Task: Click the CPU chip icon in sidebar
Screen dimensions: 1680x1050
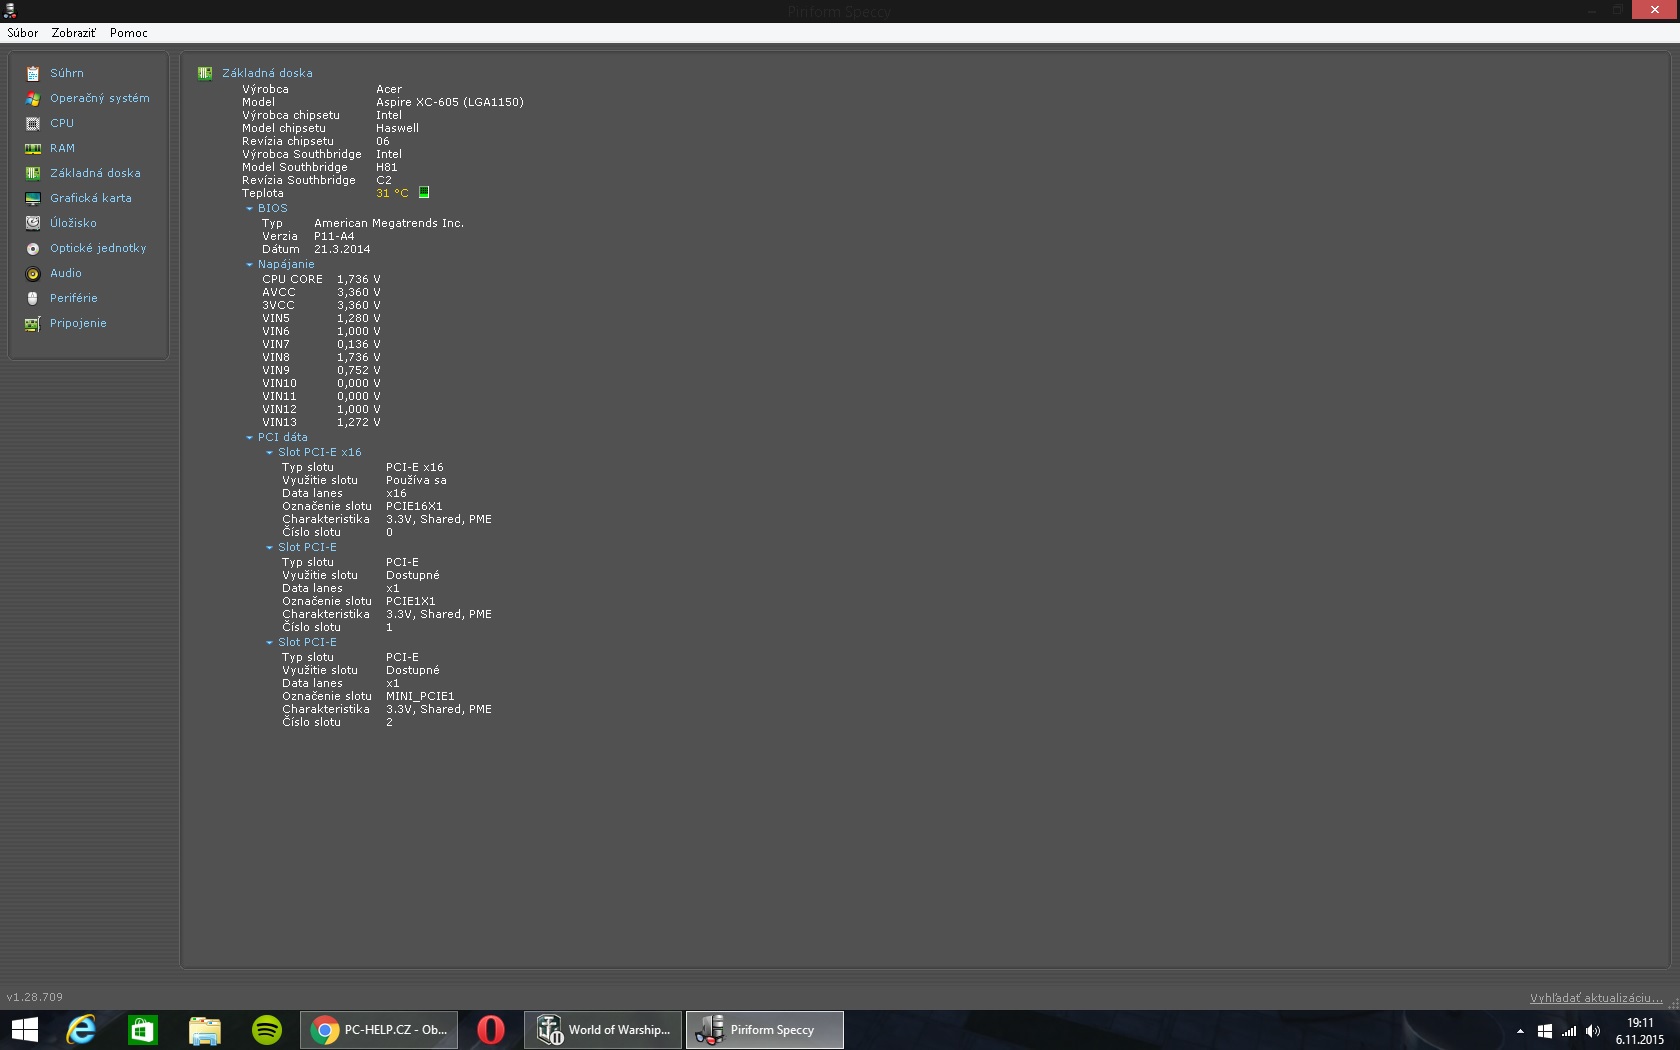Action: pos(33,123)
